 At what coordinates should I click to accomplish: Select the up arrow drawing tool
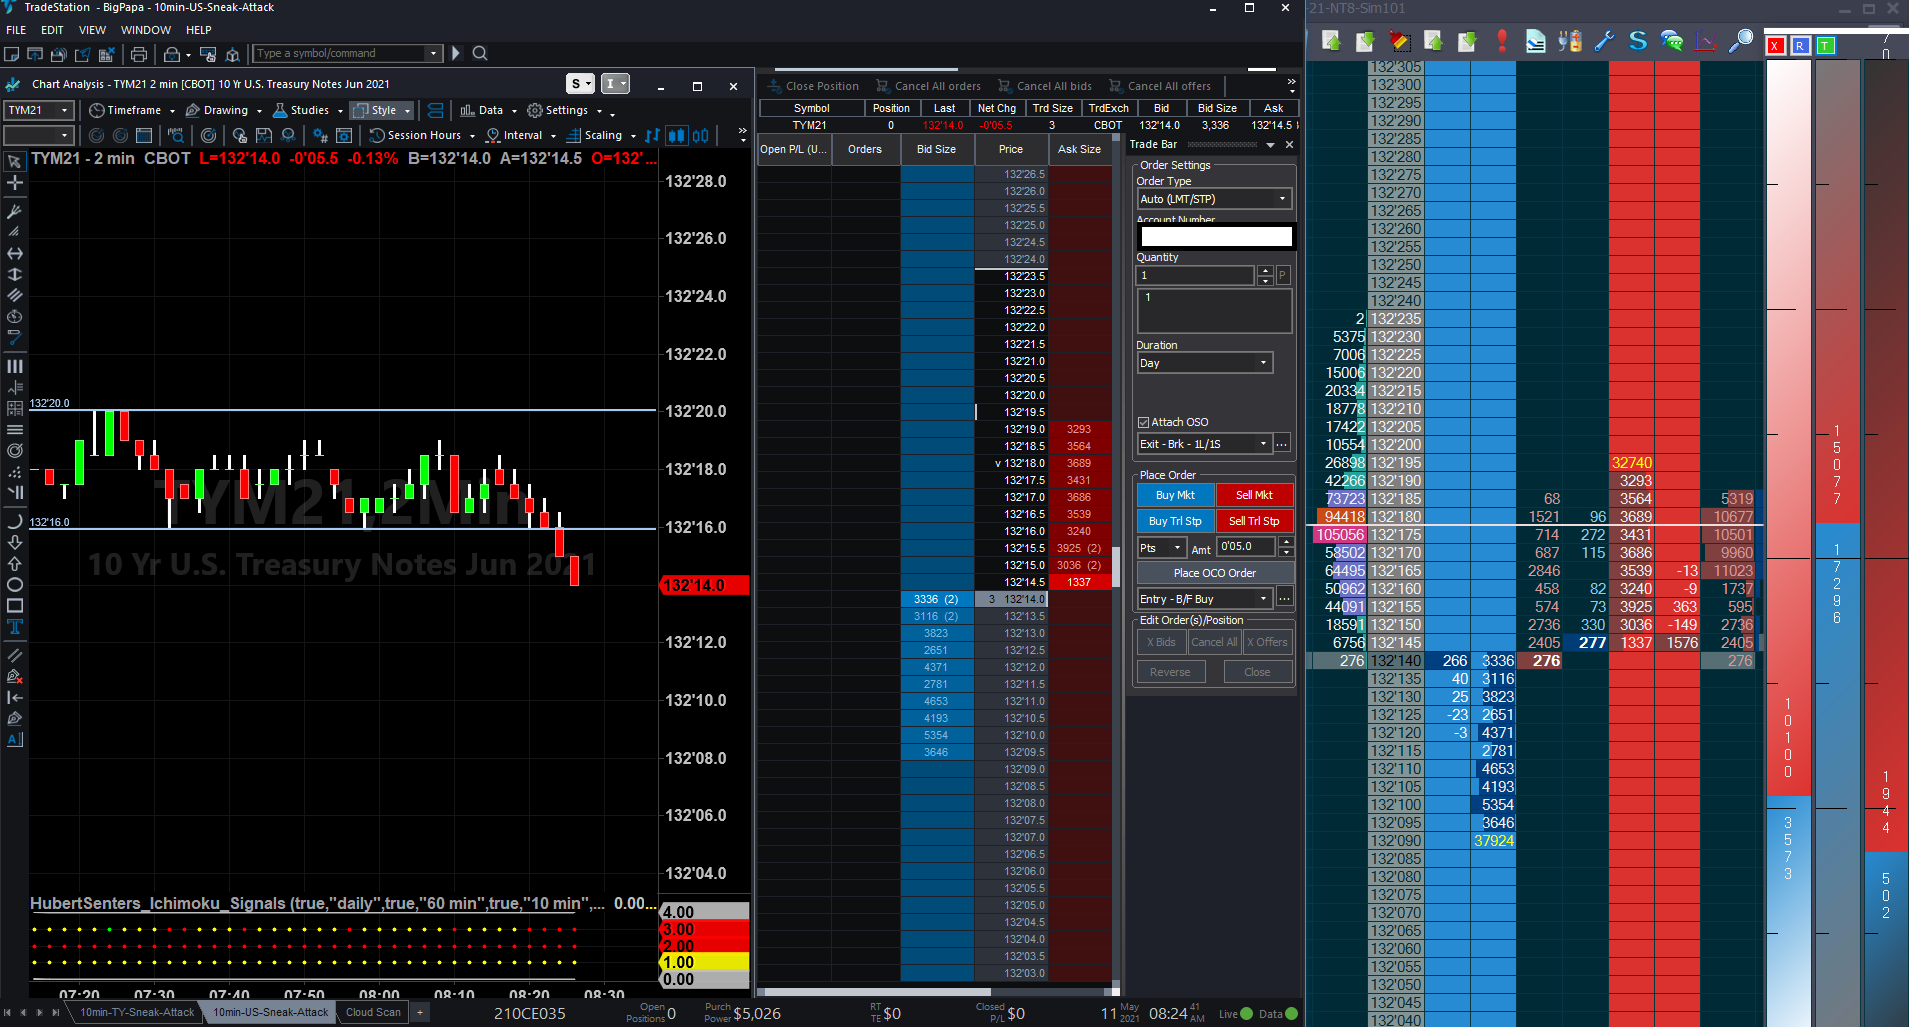click(x=15, y=563)
